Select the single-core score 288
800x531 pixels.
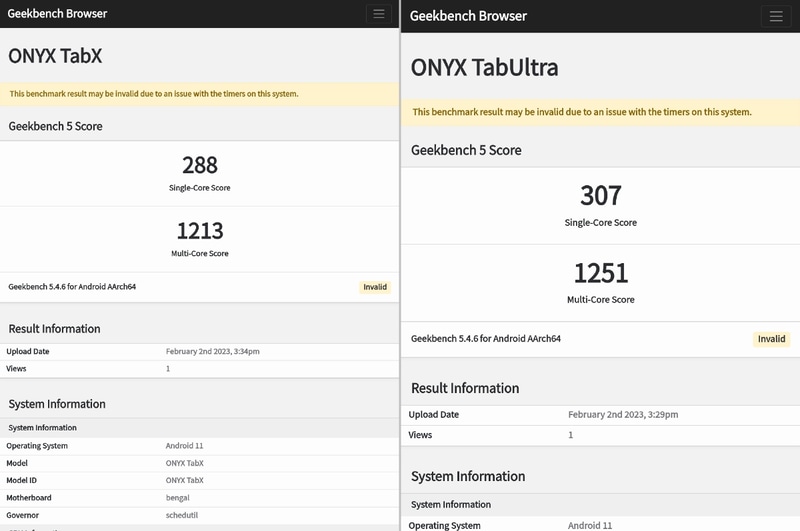click(x=200, y=165)
